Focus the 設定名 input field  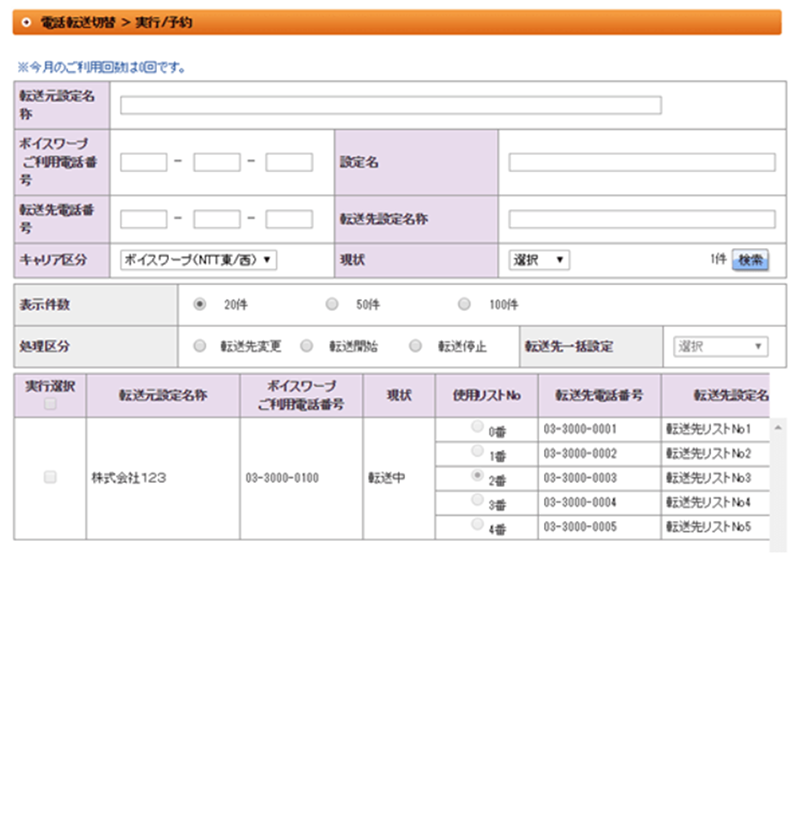[642, 162]
